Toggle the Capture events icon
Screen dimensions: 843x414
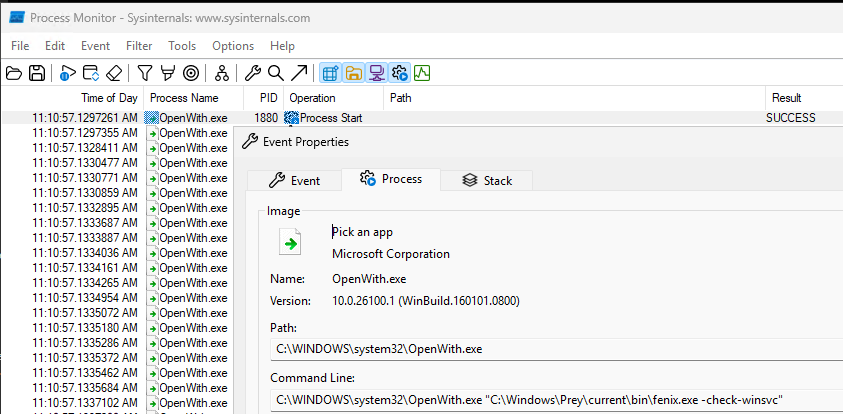(68, 73)
